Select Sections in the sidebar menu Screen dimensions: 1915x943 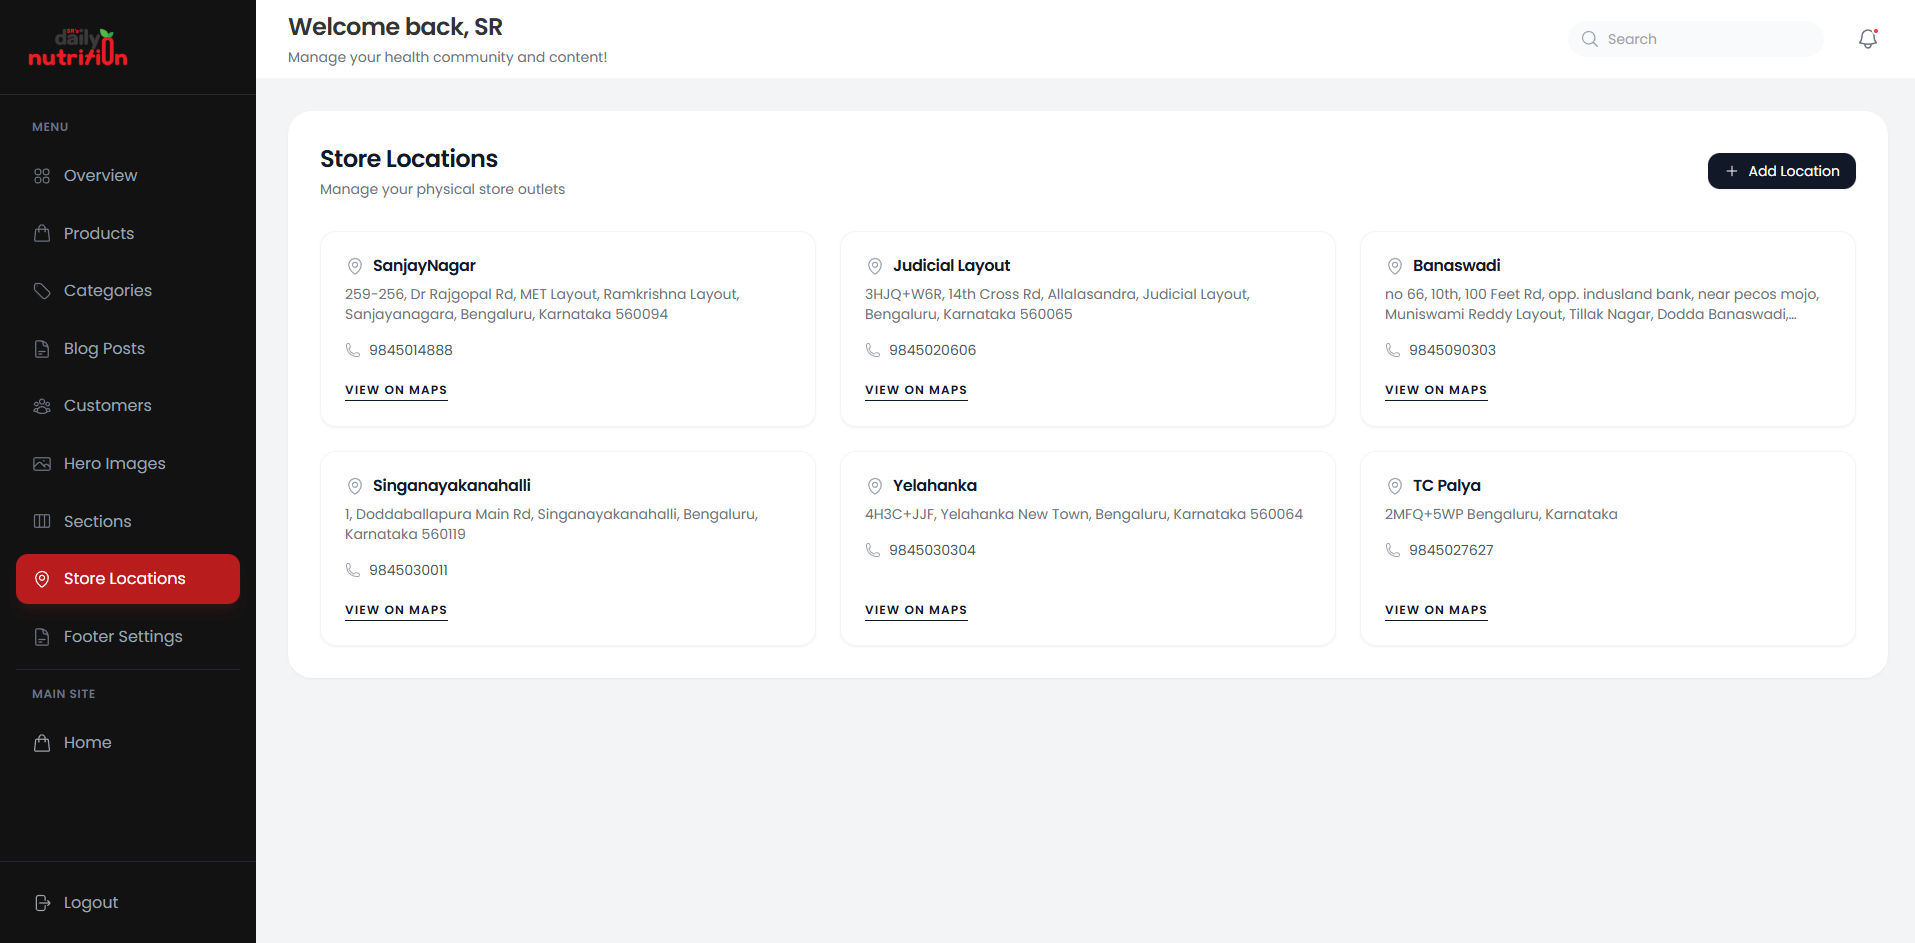[97, 521]
